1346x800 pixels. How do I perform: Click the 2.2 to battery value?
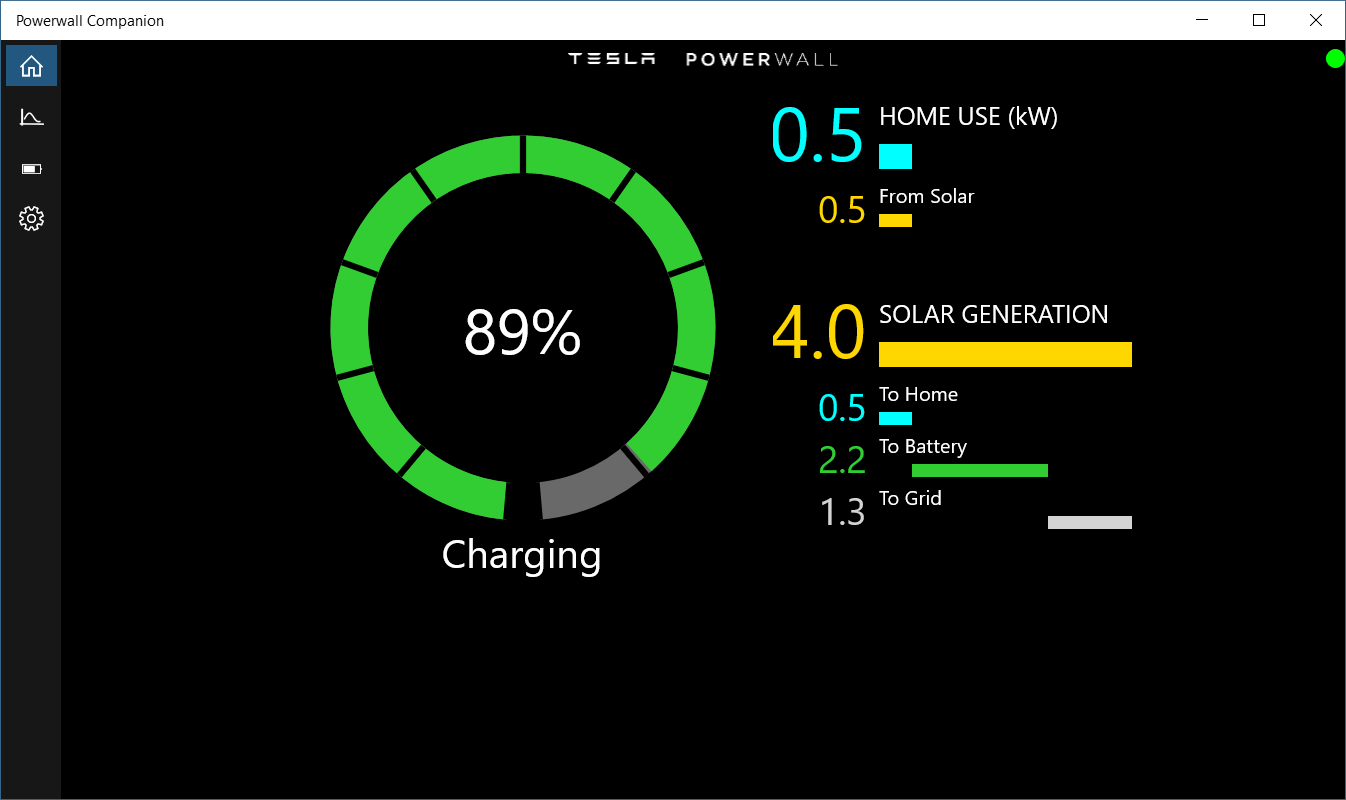(x=842, y=460)
